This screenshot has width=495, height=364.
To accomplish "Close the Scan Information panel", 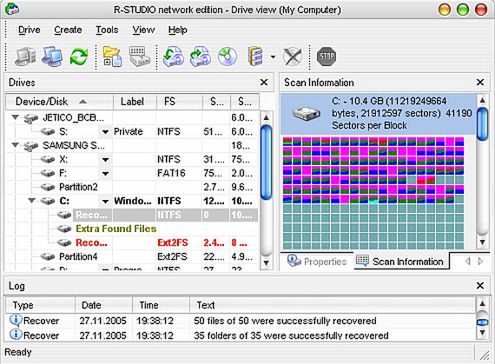I will click(x=480, y=82).
